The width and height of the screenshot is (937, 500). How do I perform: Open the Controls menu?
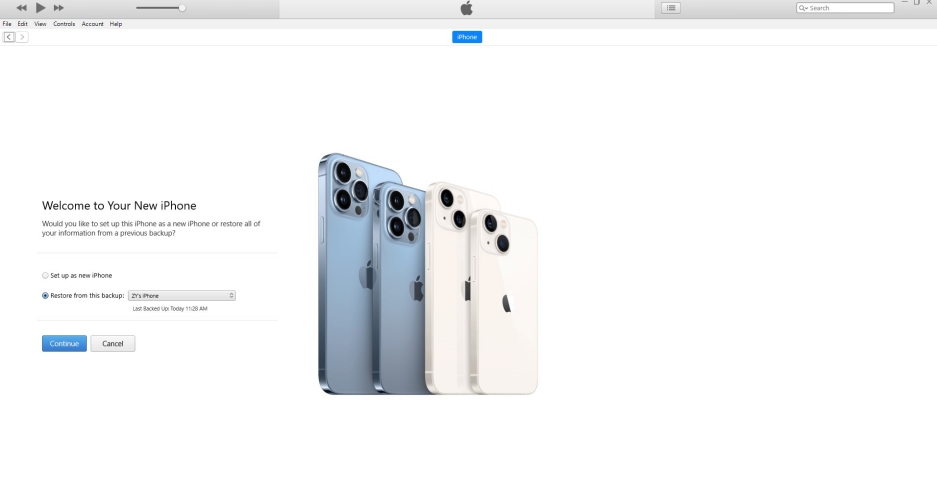coord(64,24)
